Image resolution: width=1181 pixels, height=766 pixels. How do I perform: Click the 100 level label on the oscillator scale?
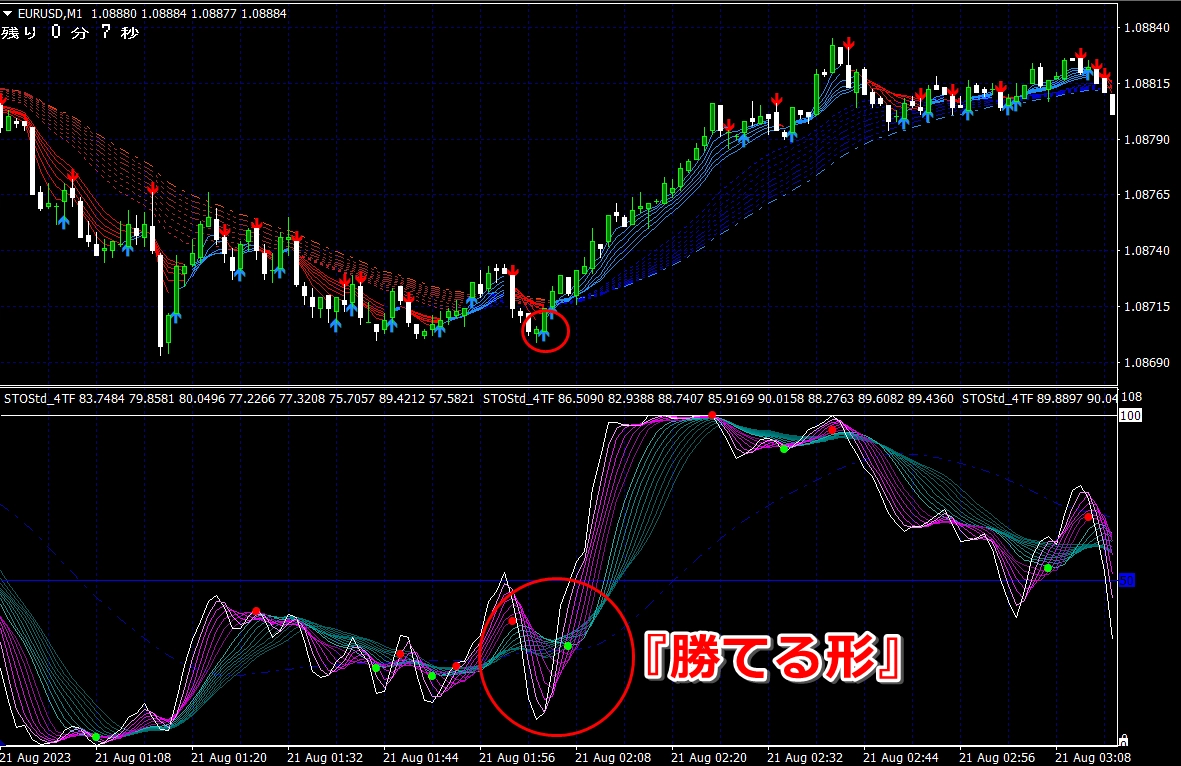point(1130,415)
